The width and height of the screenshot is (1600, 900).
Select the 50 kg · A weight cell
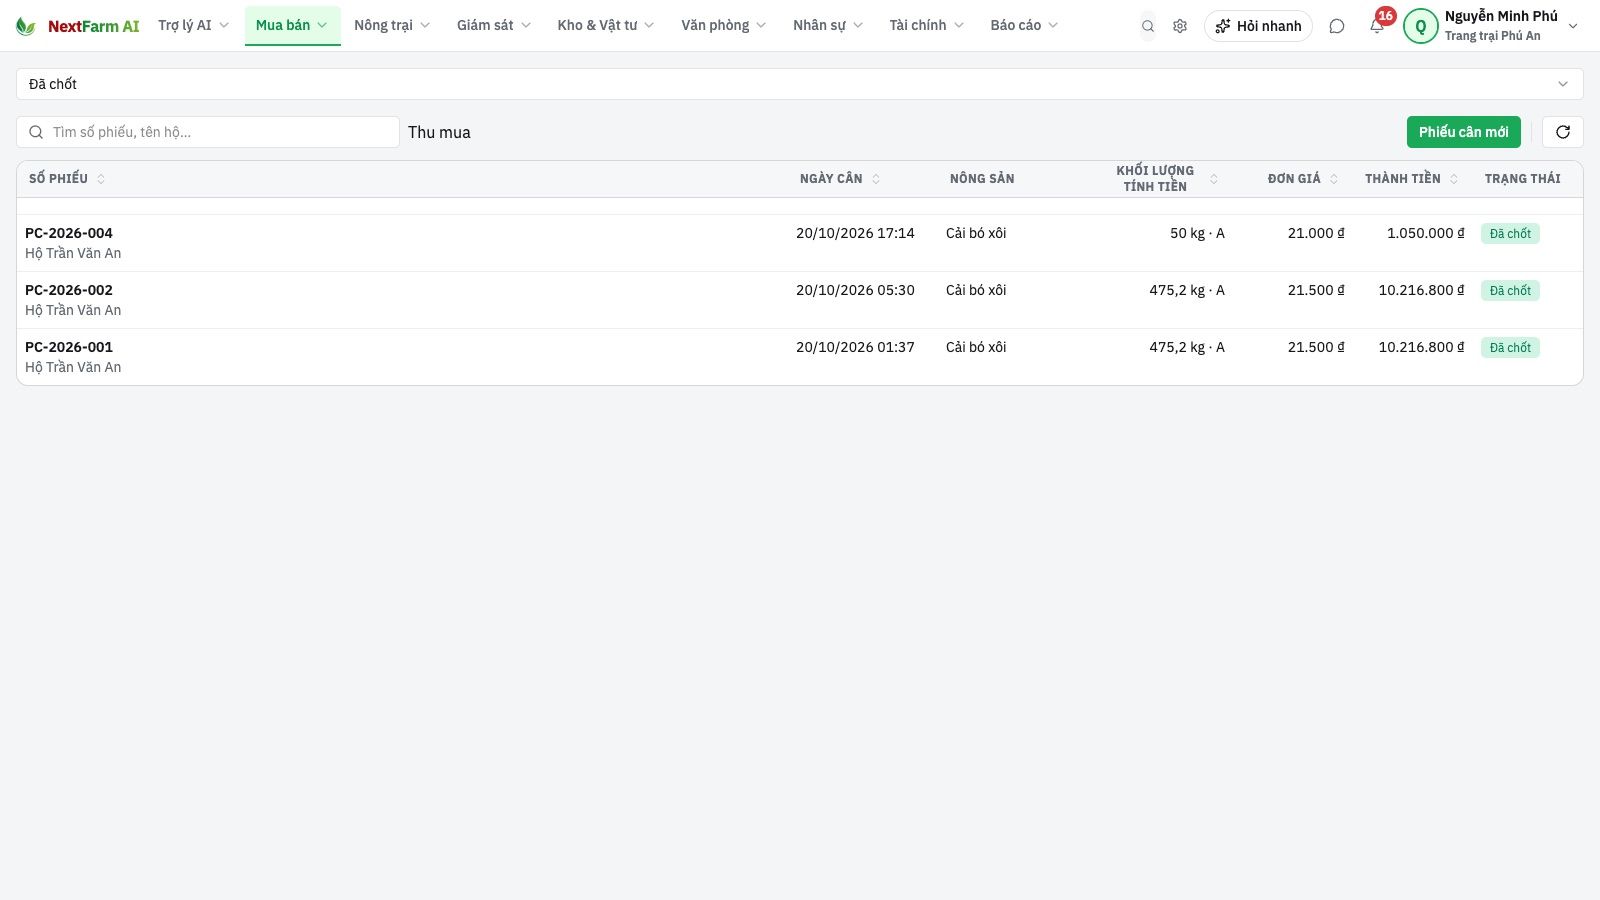1197,233
